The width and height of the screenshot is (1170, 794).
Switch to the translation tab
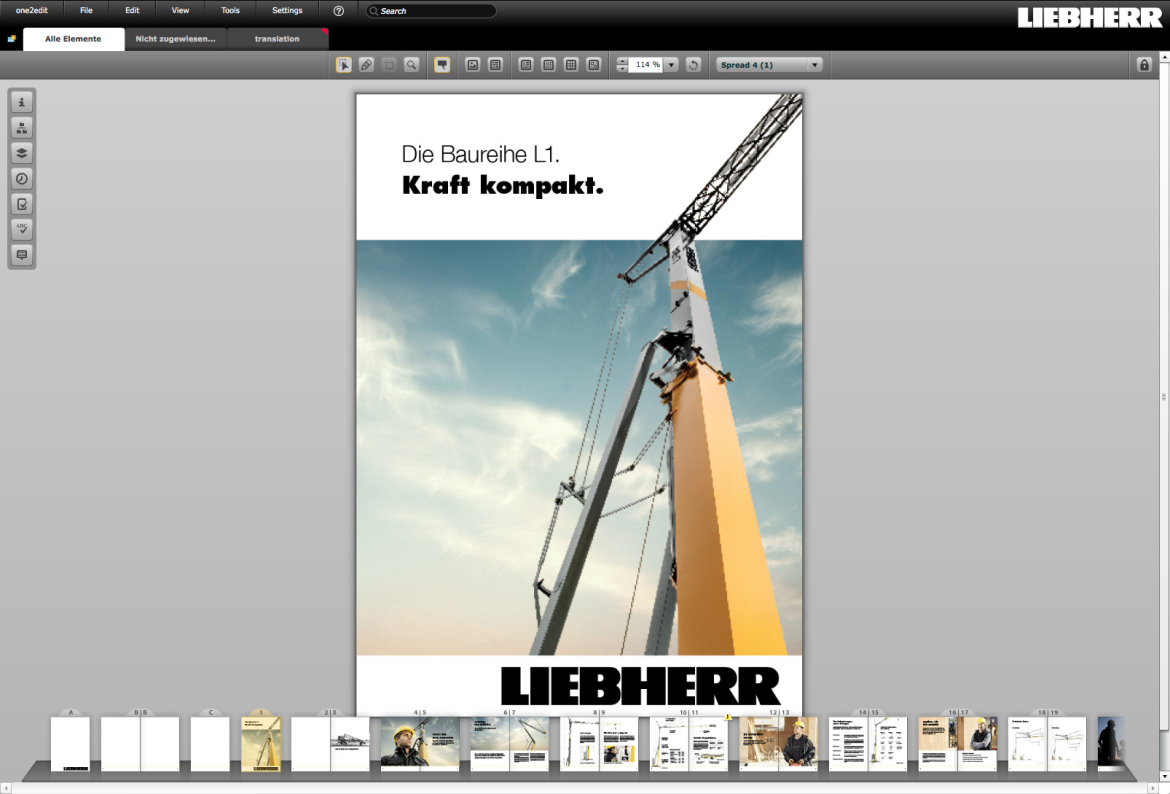point(277,39)
